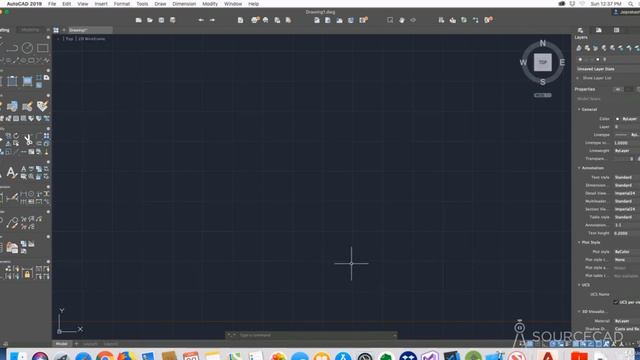Click the 2D Wireframe visual style label
The height and width of the screenshot is (360, 640).
point(91,39)
